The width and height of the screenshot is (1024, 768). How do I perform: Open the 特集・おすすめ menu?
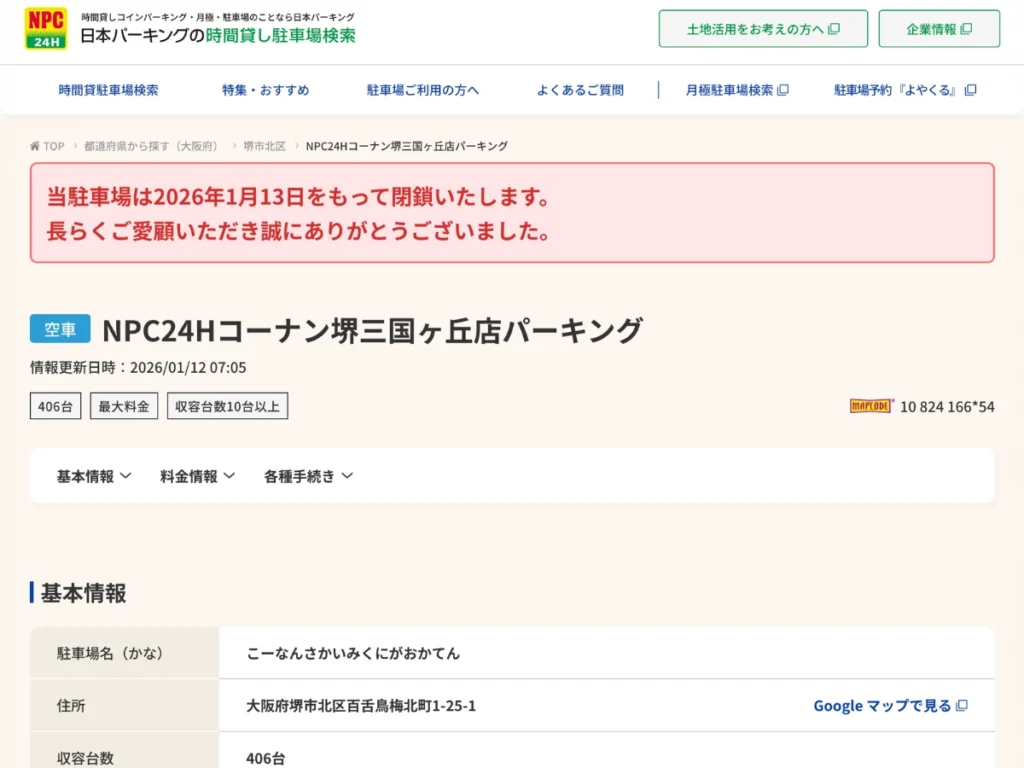[x=265, y=89]
